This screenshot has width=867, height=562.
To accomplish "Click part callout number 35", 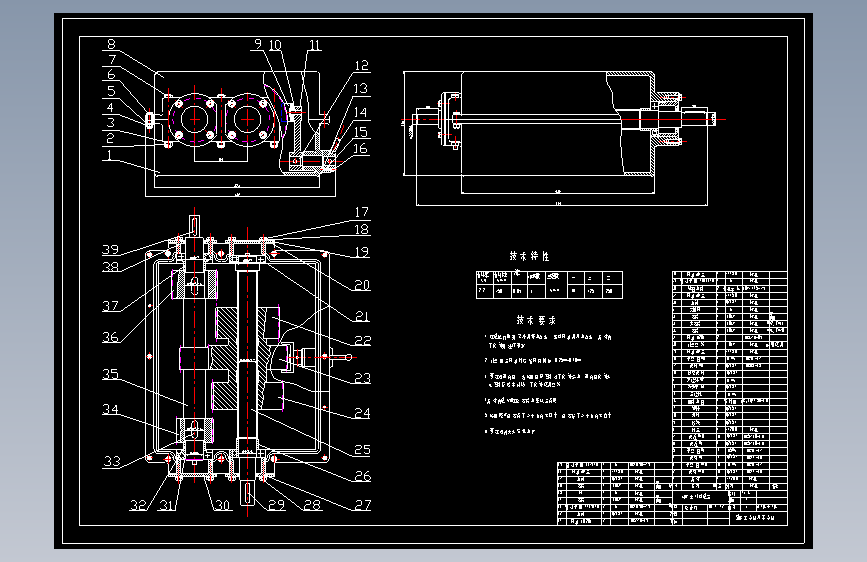I will pyautogui.click(x=111, y=374).
